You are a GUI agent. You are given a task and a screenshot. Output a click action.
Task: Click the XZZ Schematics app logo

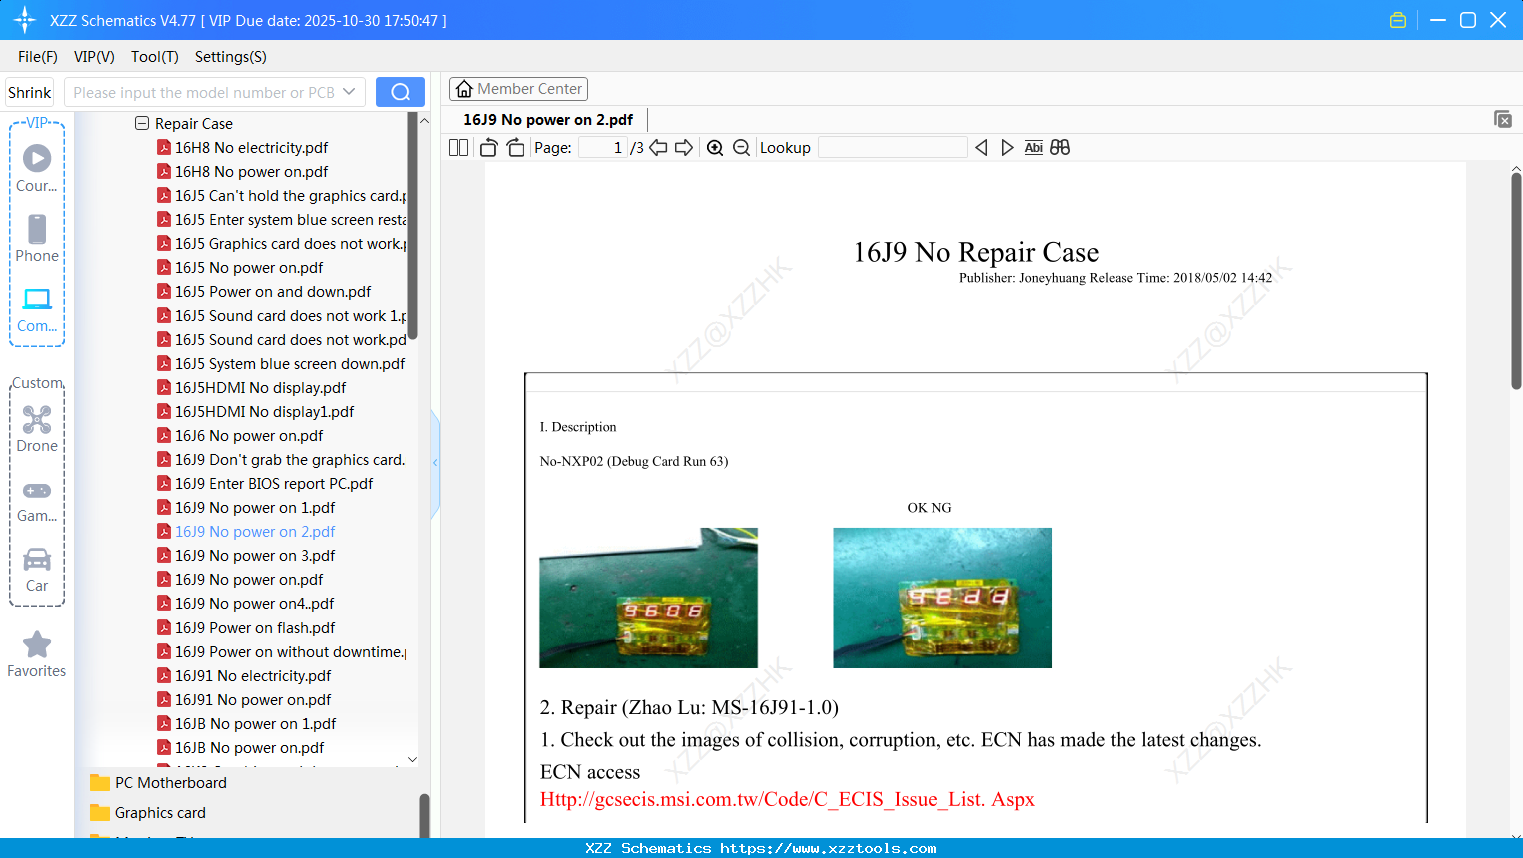tap(25, 20)
